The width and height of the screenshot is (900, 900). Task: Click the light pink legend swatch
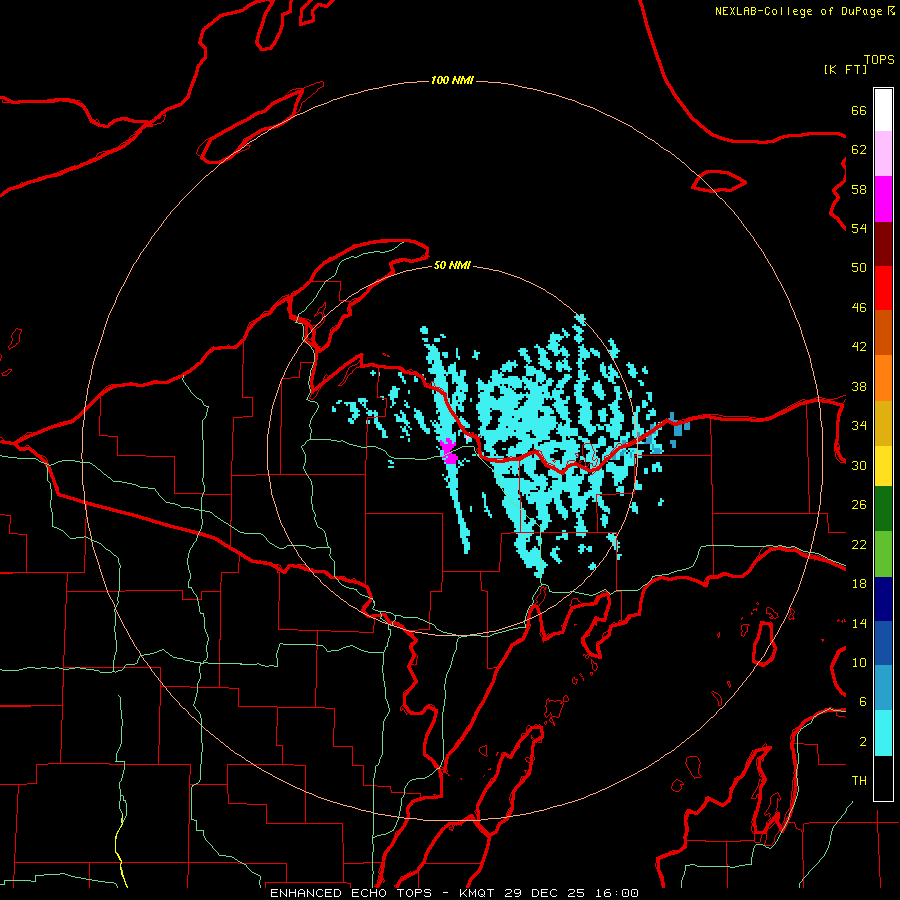pyautogui.click(x=883, y=154)
